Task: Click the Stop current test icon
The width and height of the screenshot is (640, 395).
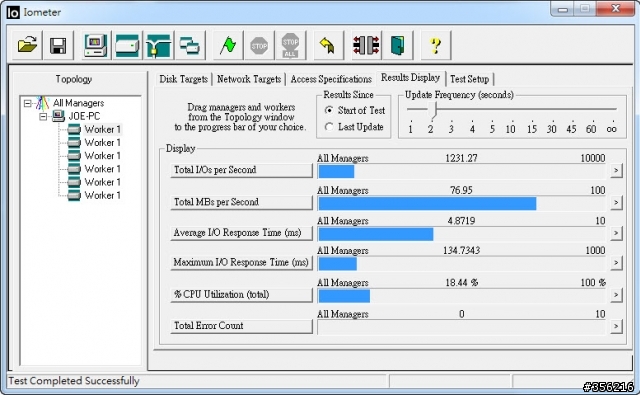Action: tap(259, 45)
